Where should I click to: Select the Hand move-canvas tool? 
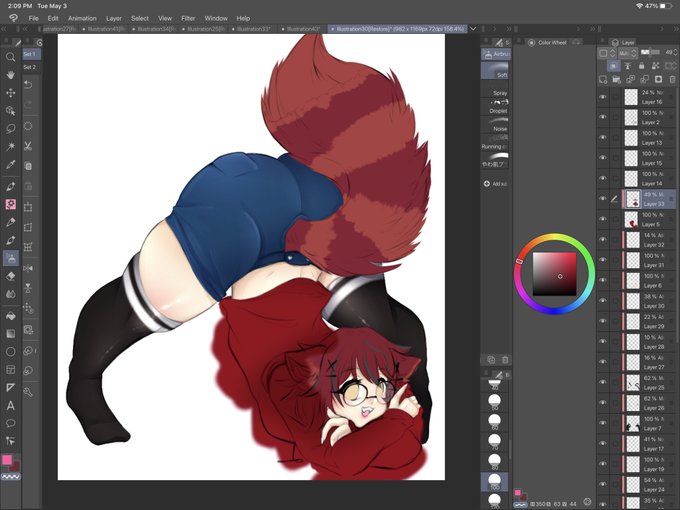[x=10, y=75]
